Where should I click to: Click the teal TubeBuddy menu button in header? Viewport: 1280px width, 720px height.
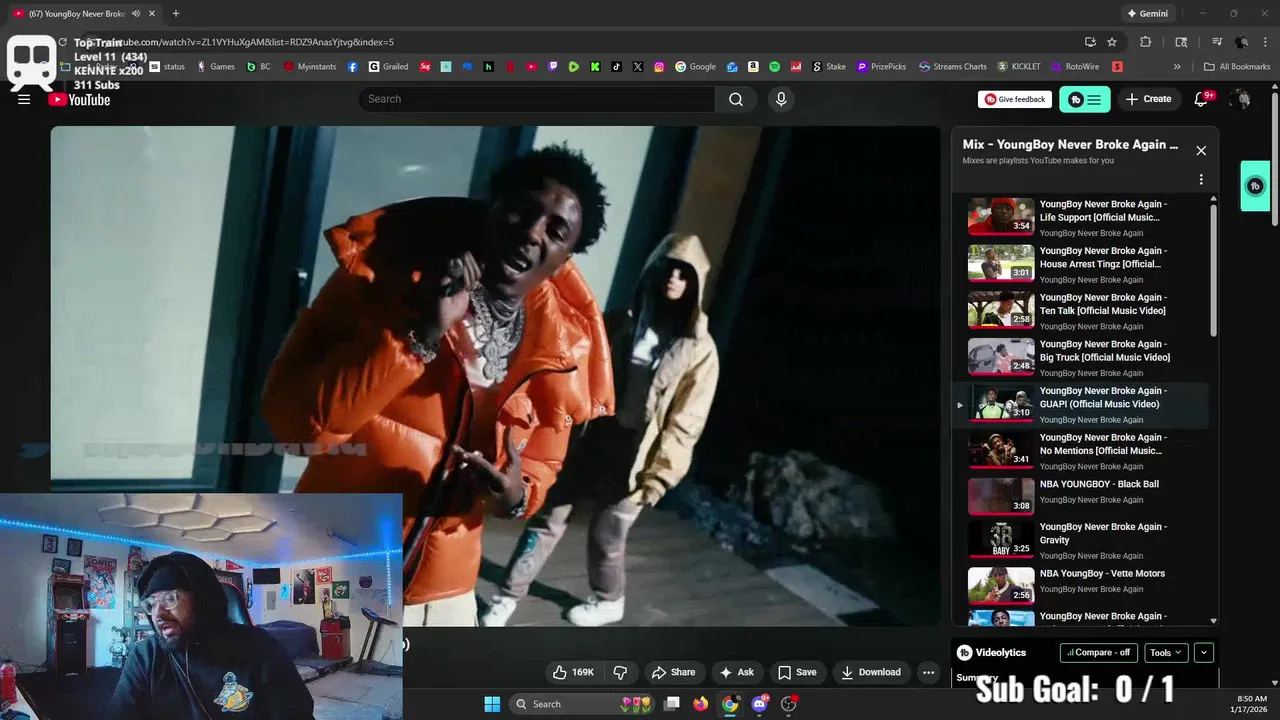coord(1085,99)
